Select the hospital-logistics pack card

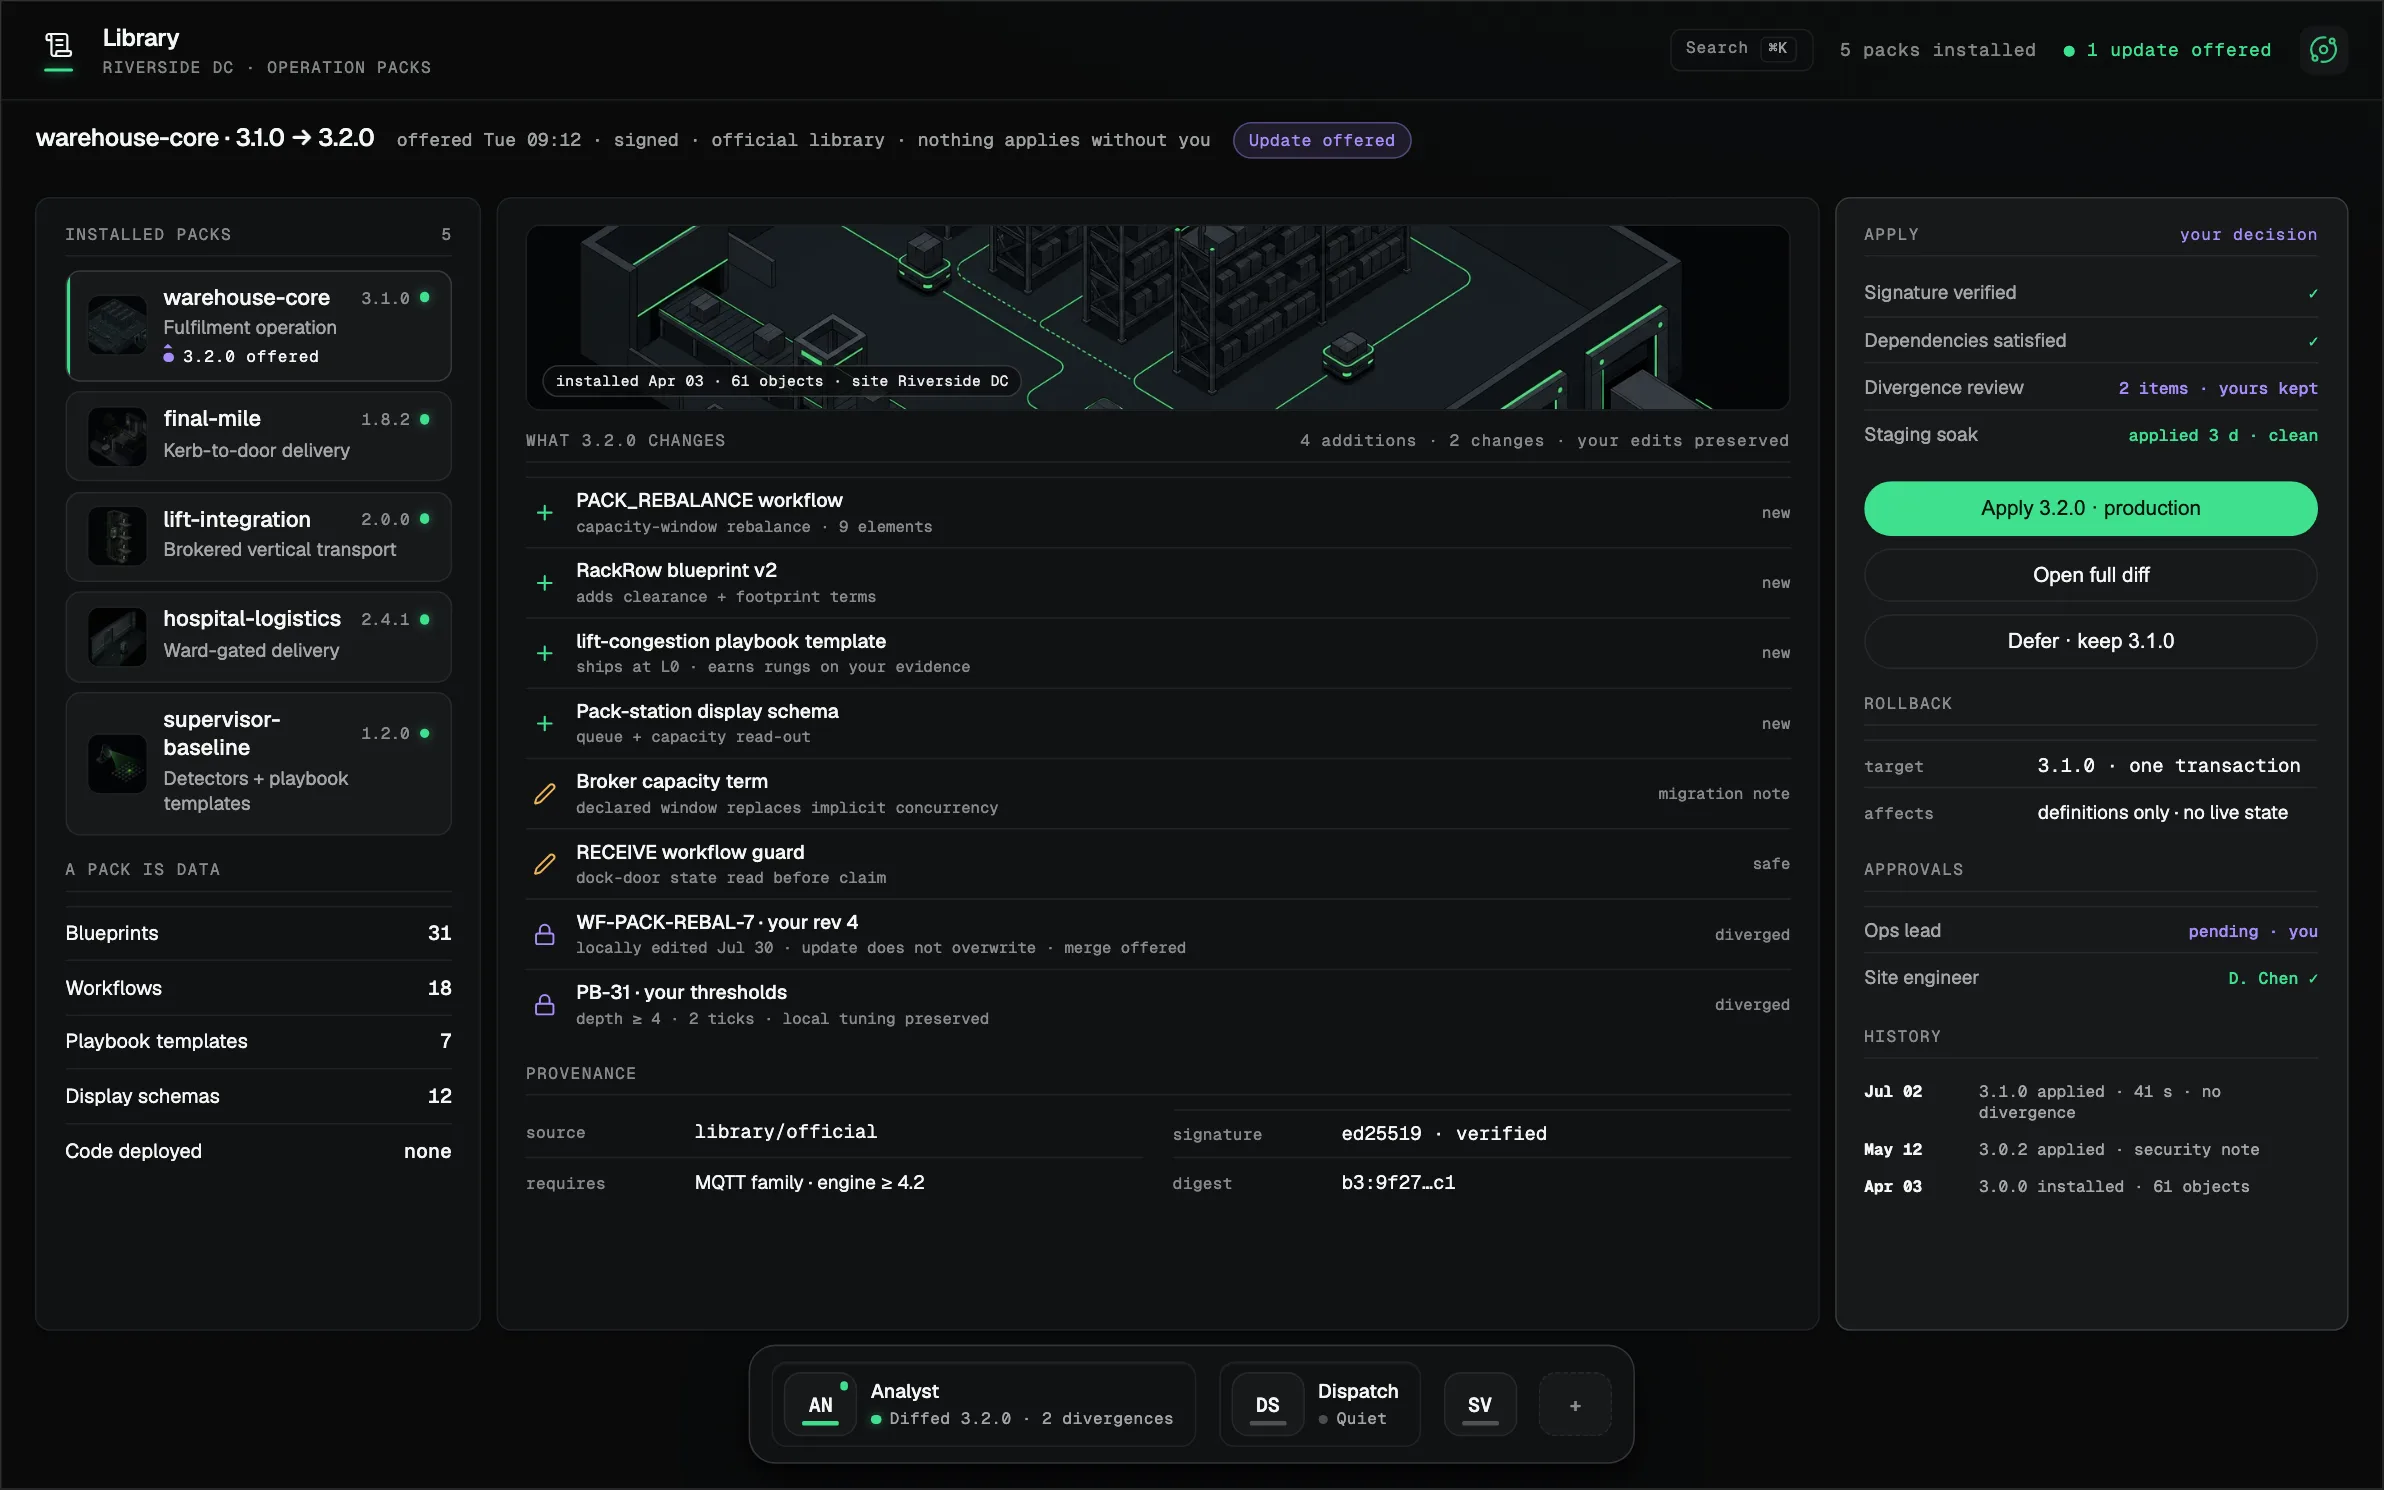pos(258,636)
